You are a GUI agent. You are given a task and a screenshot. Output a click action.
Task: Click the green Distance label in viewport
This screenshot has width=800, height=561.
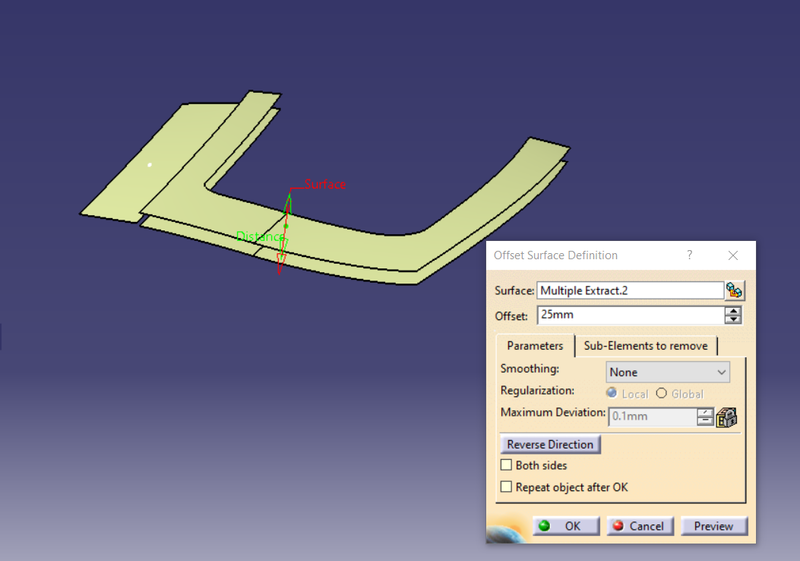[259, 237]
